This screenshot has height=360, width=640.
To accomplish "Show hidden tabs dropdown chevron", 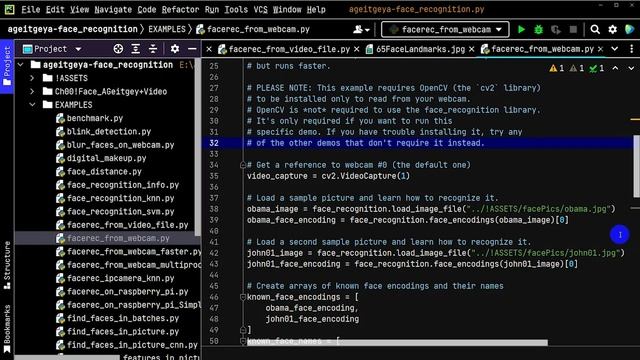I will click(615, 49).
